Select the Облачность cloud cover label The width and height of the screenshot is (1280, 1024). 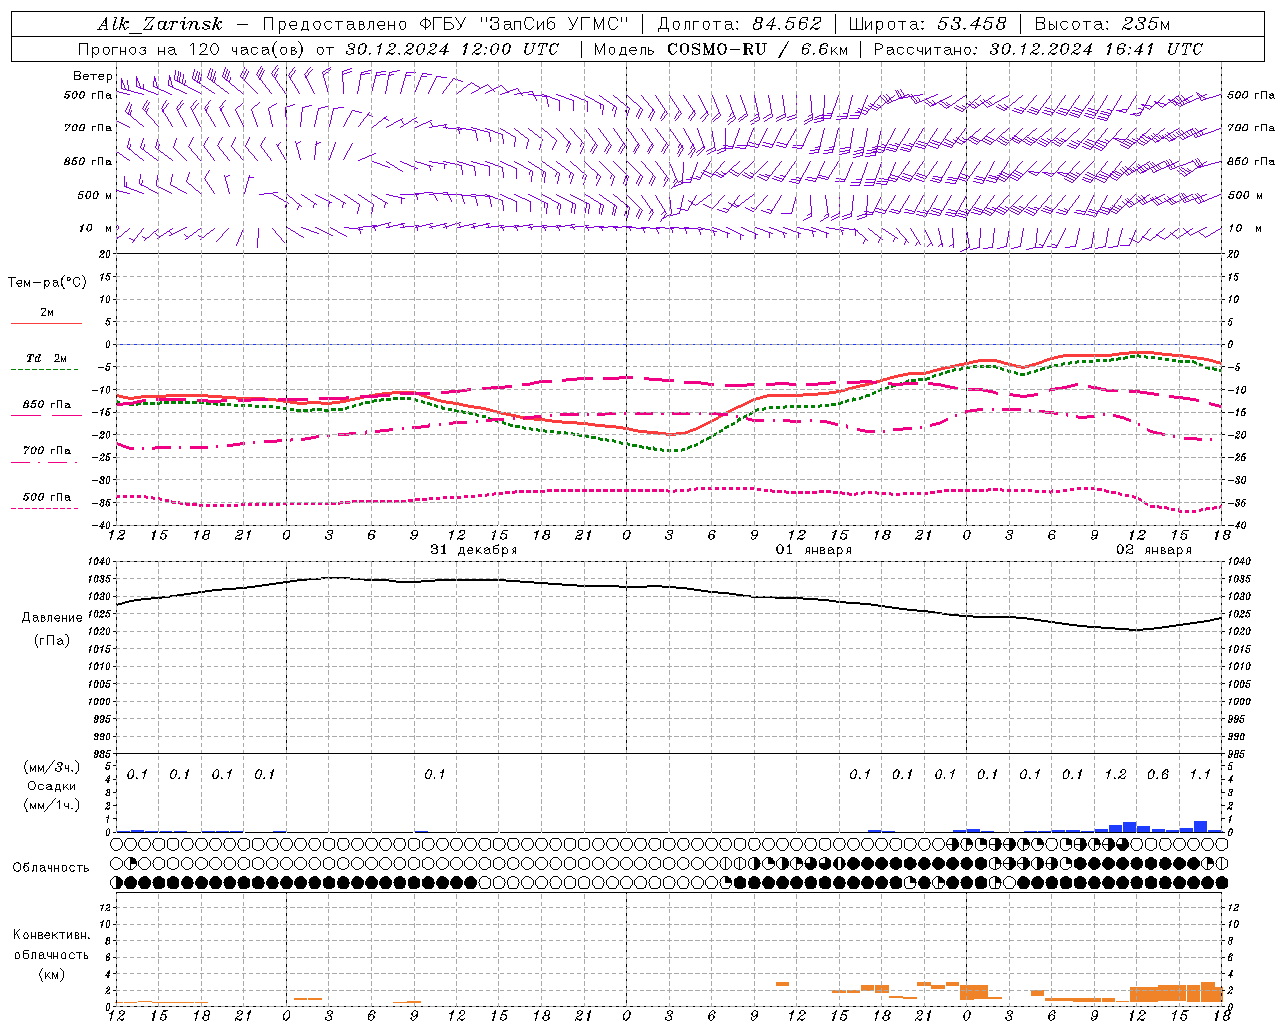(x=51, y=867)
